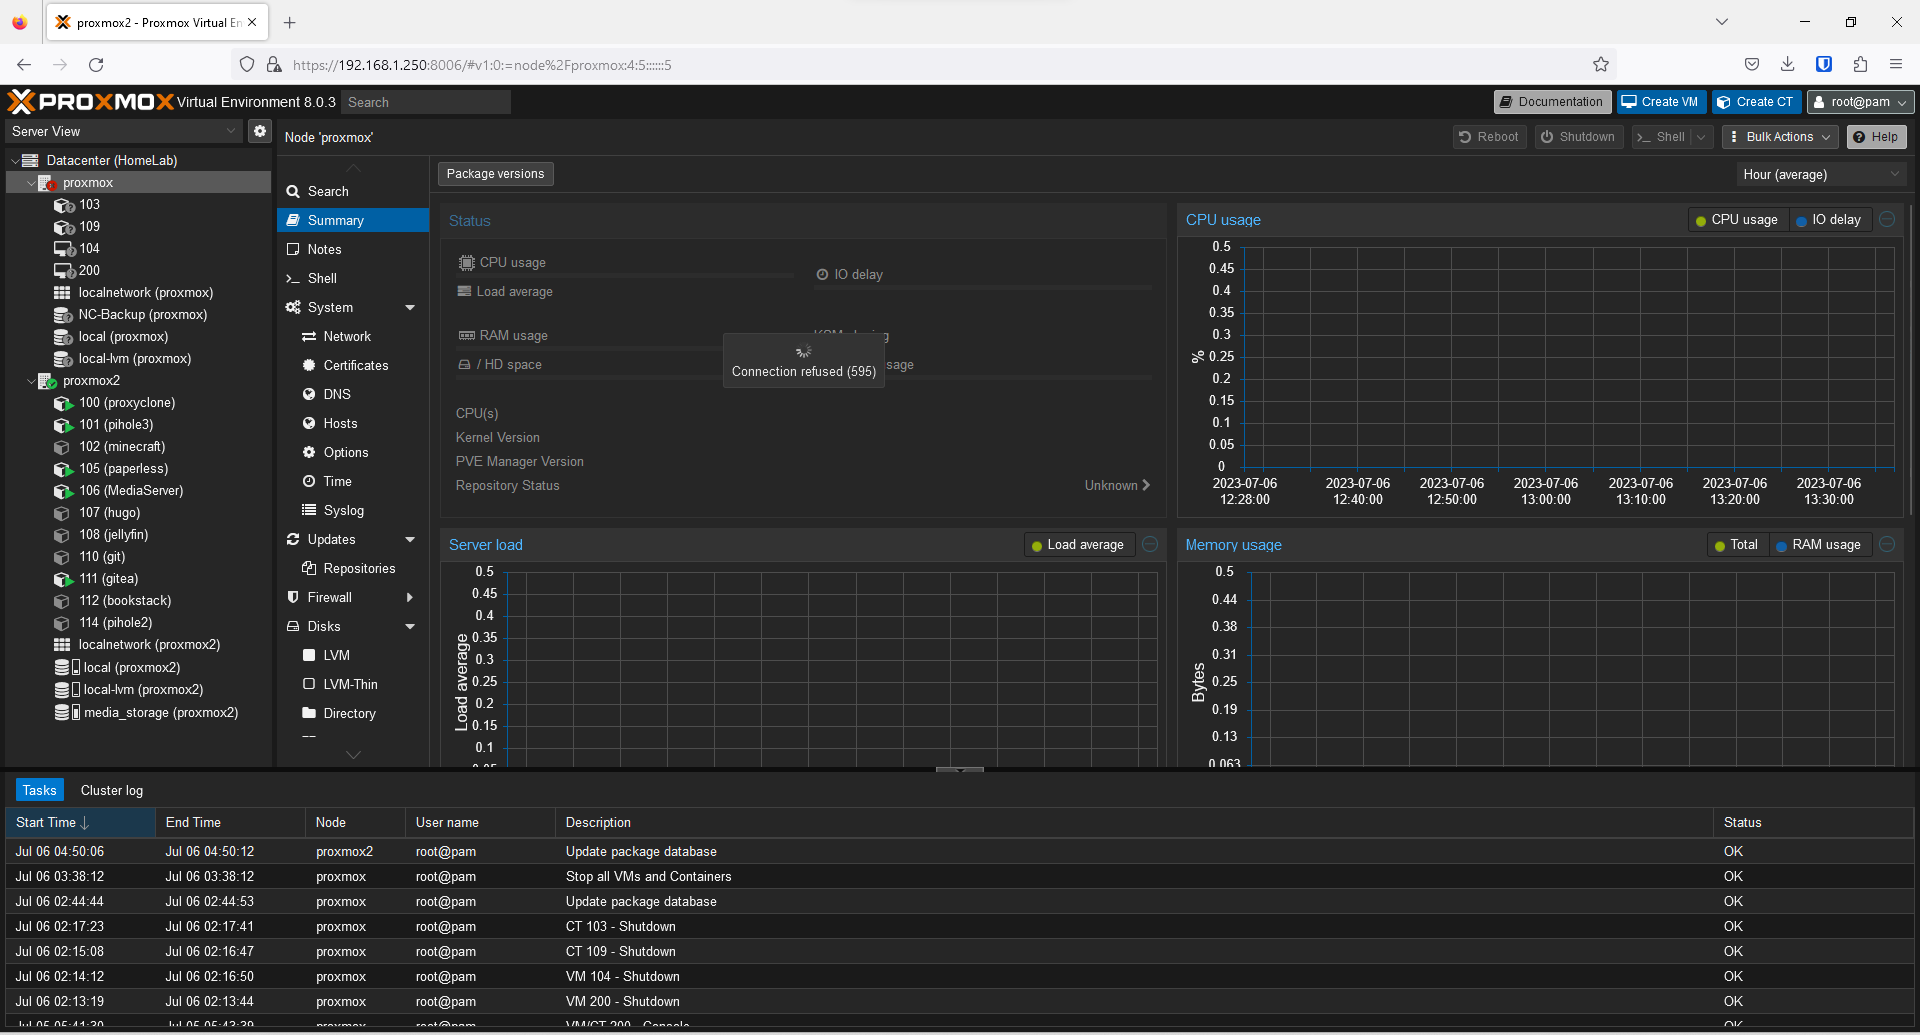The image size is (1920, 1035).
Task: Switch to the Cluster log tab
Action: (111, 790)
